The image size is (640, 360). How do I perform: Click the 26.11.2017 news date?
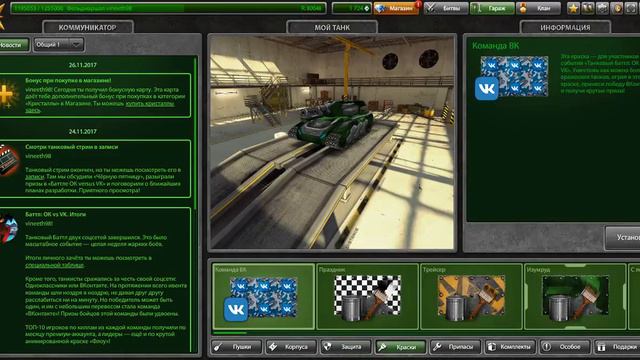pyautogui.click(x=83, y=65)
